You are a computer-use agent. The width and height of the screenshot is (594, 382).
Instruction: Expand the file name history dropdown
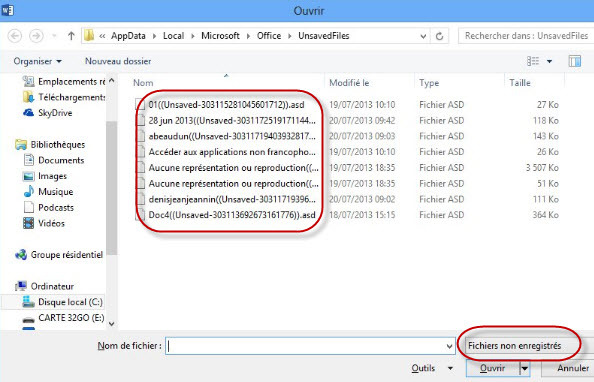coord(449,346)
